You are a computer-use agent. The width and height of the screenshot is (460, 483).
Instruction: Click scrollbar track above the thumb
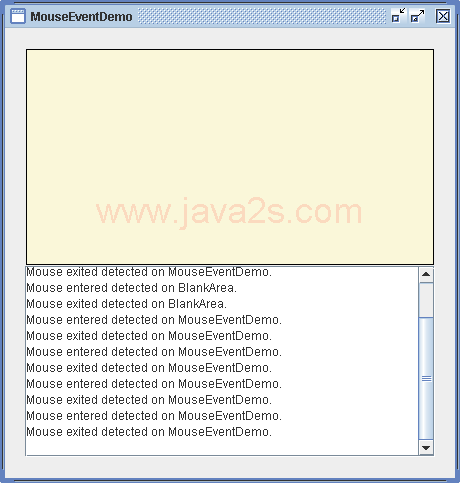tap(426, 299)
